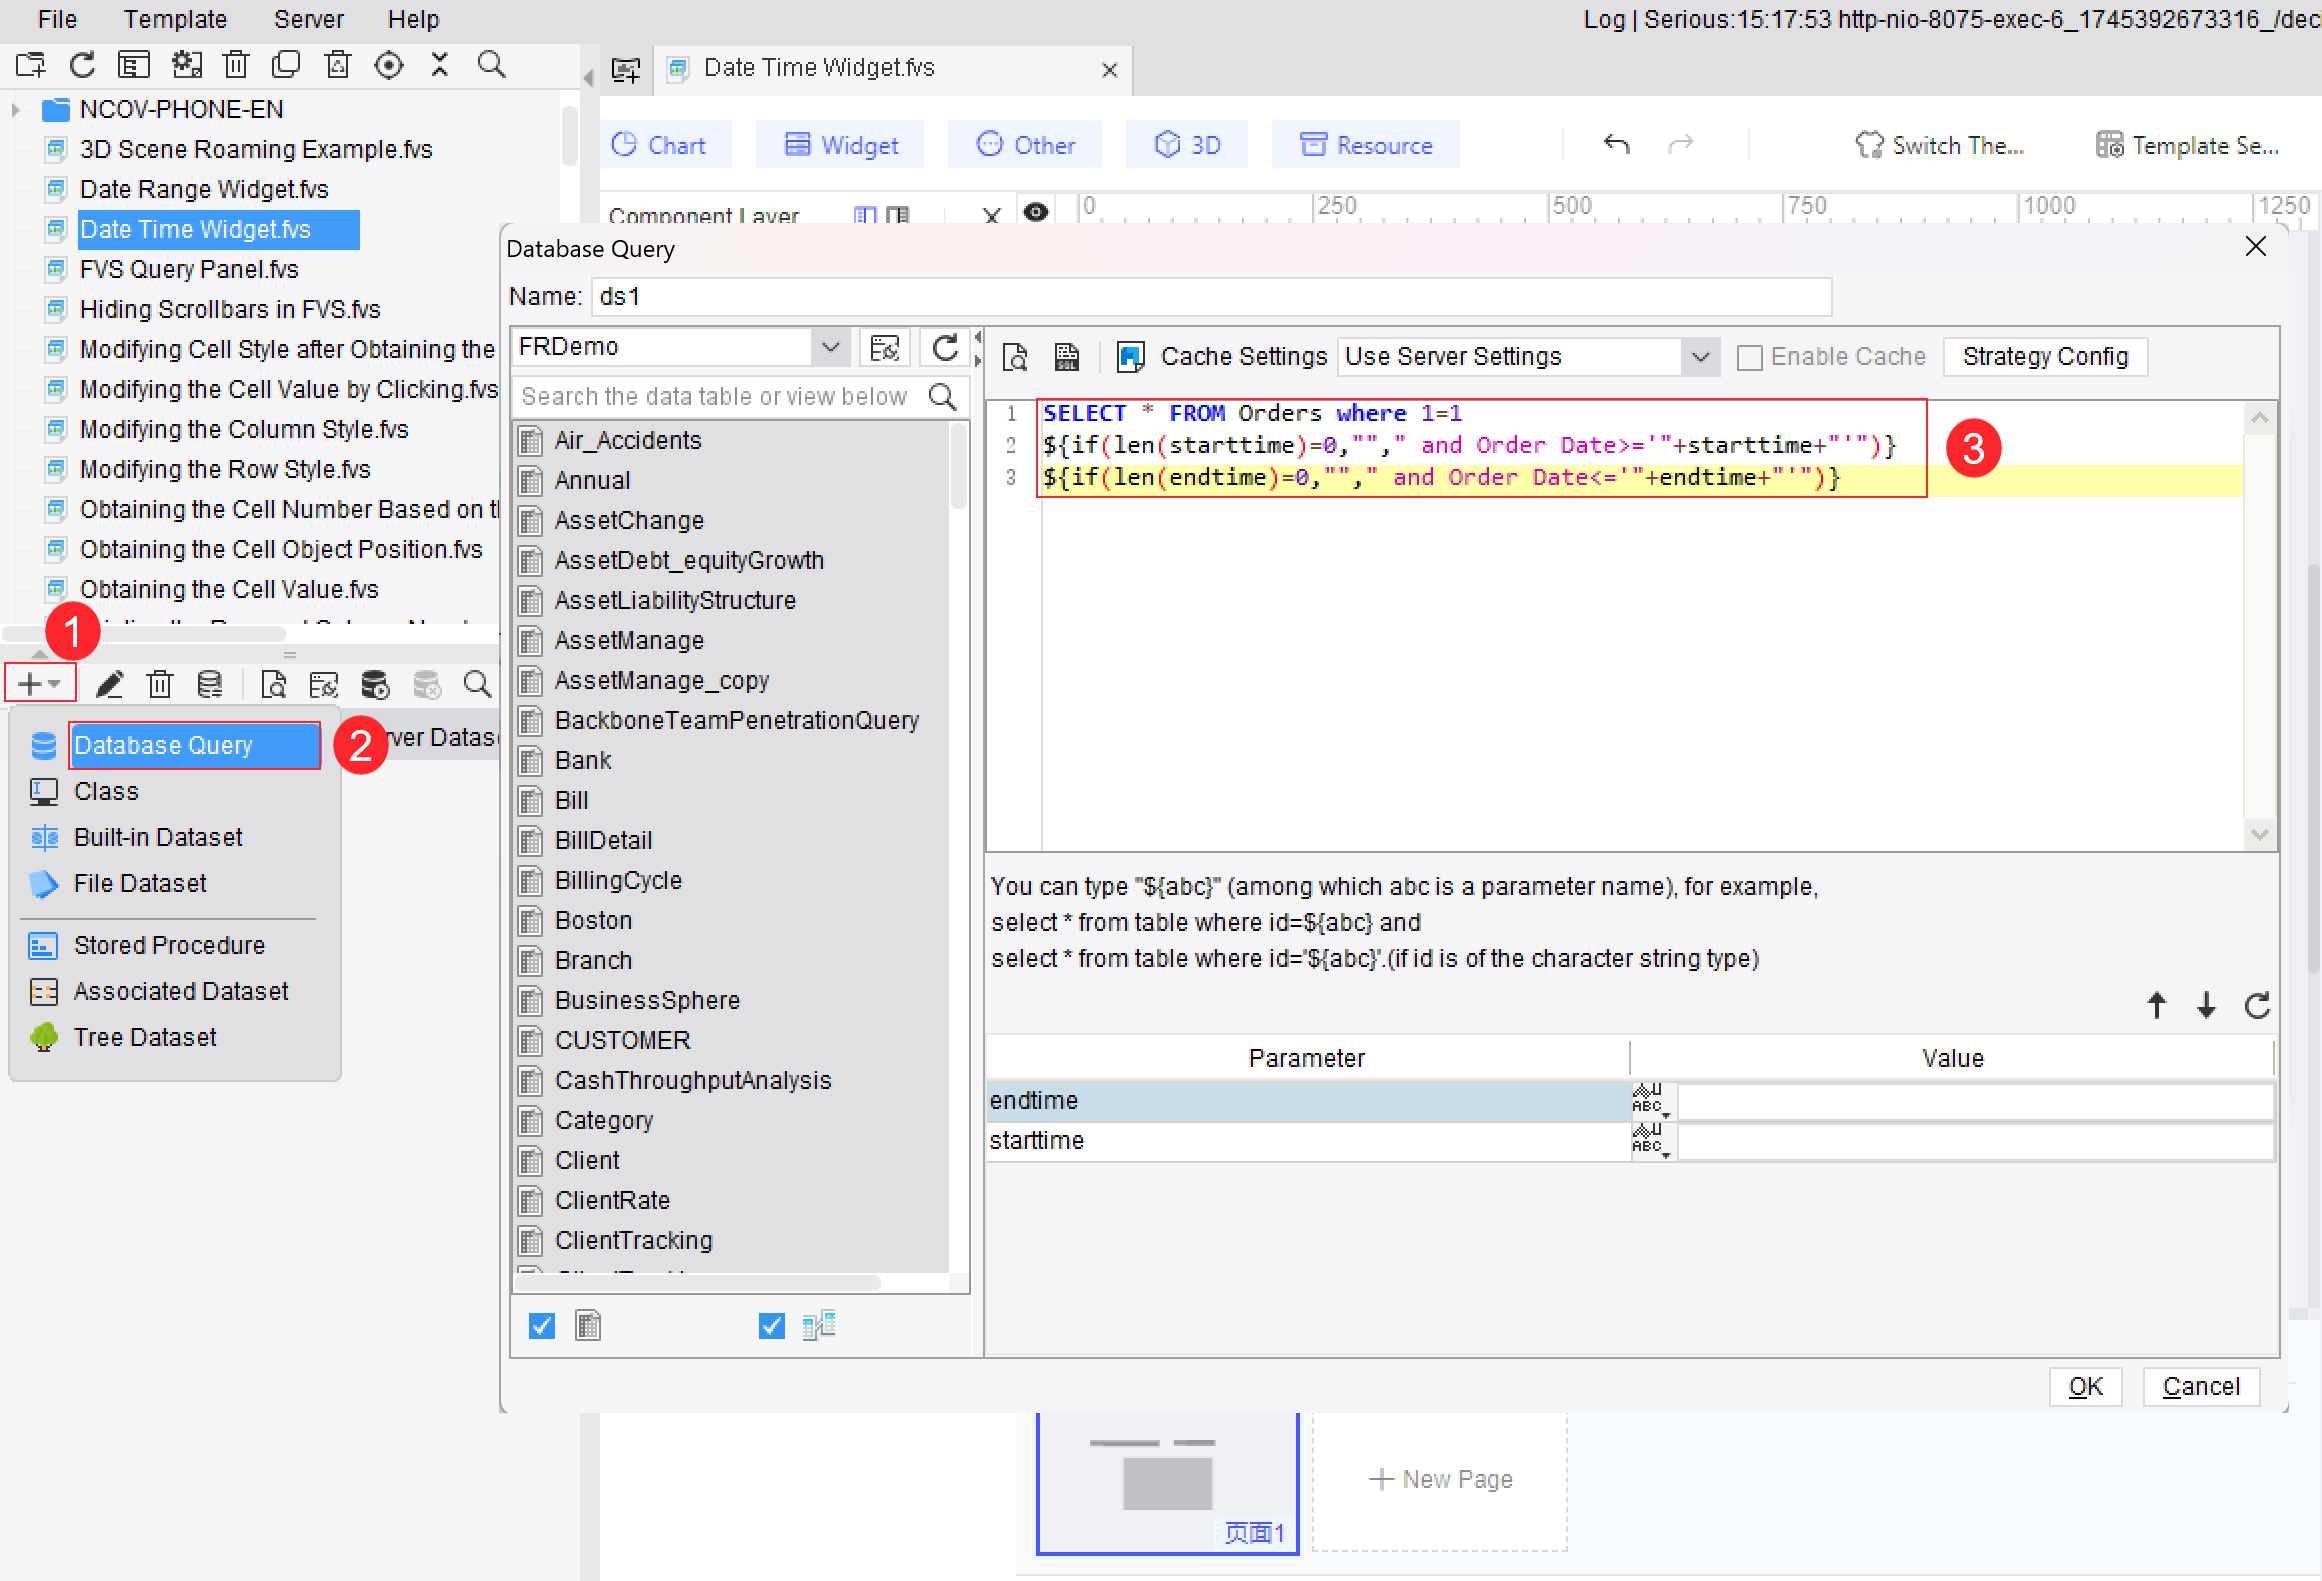The image size is (2322, 1581).
Task: Click the 3D toolbar button
Action: [x=1187, y=145]
